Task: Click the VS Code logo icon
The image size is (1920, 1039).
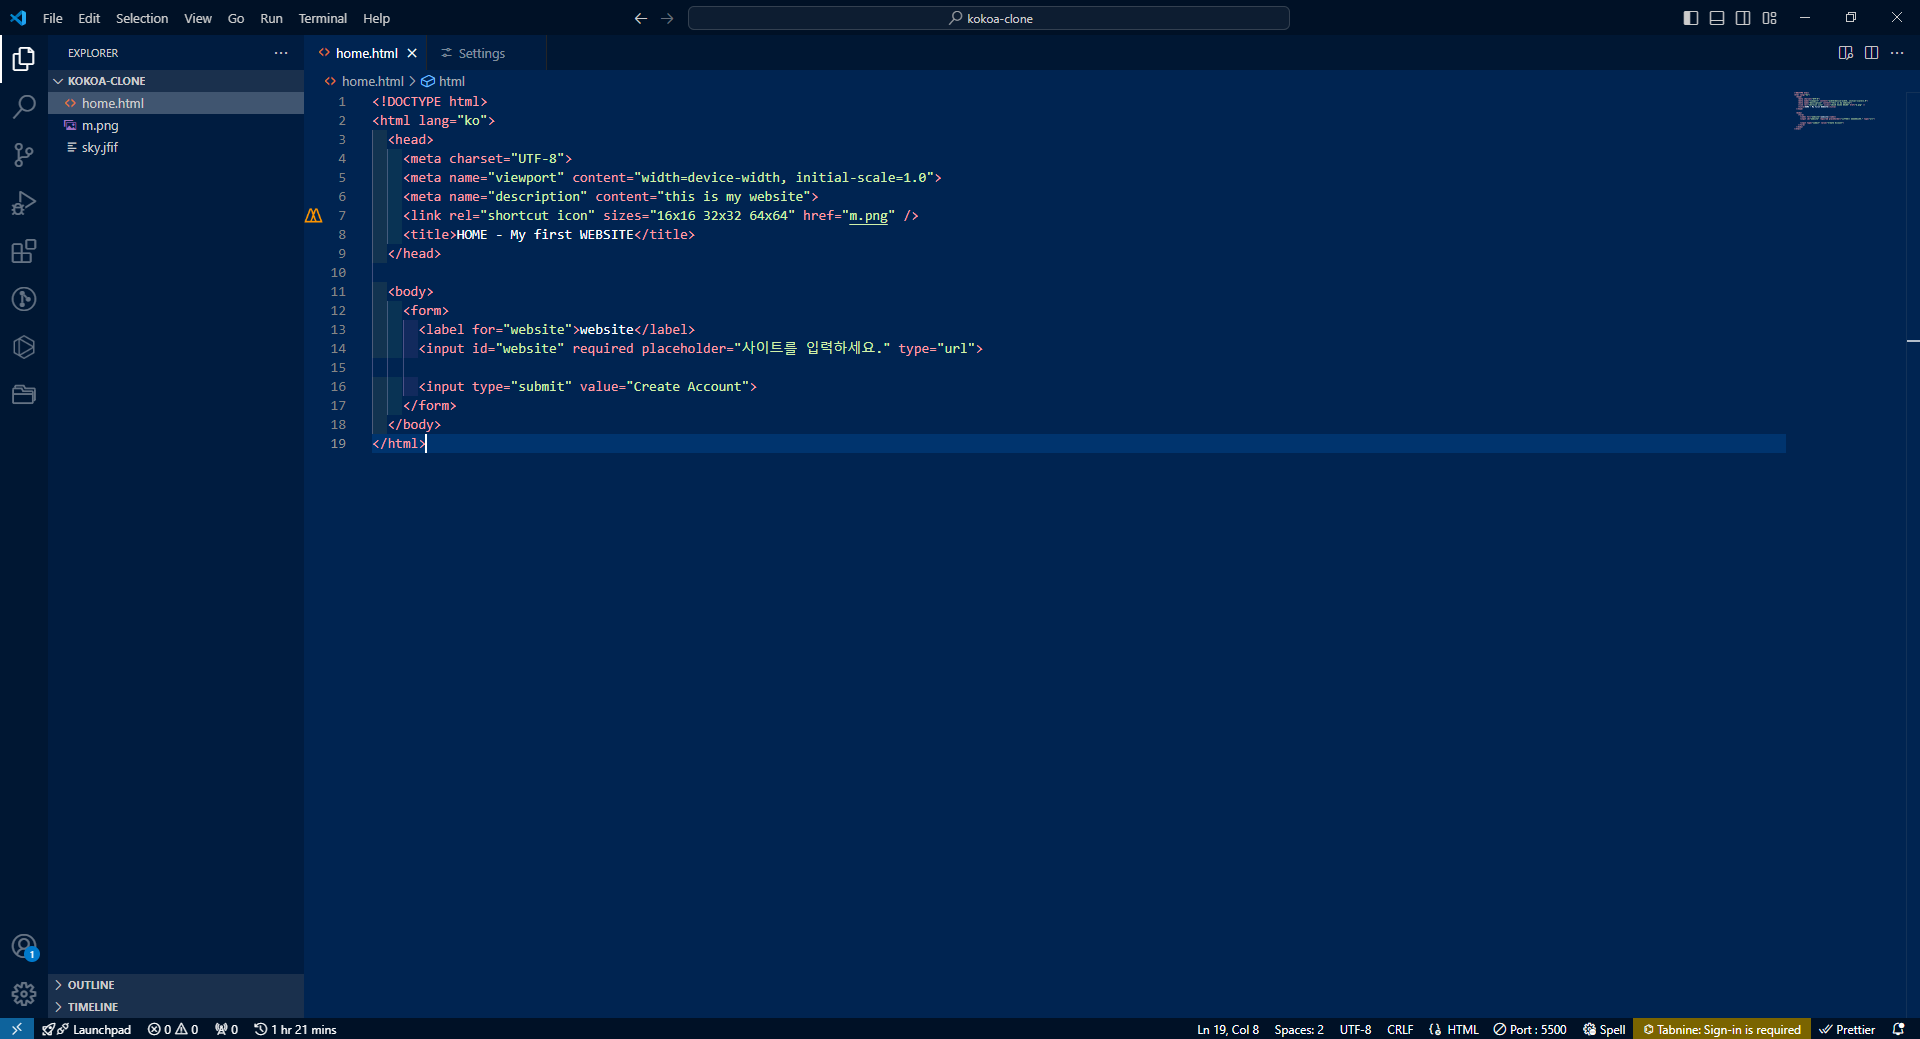Action: [x=18, y=18]
